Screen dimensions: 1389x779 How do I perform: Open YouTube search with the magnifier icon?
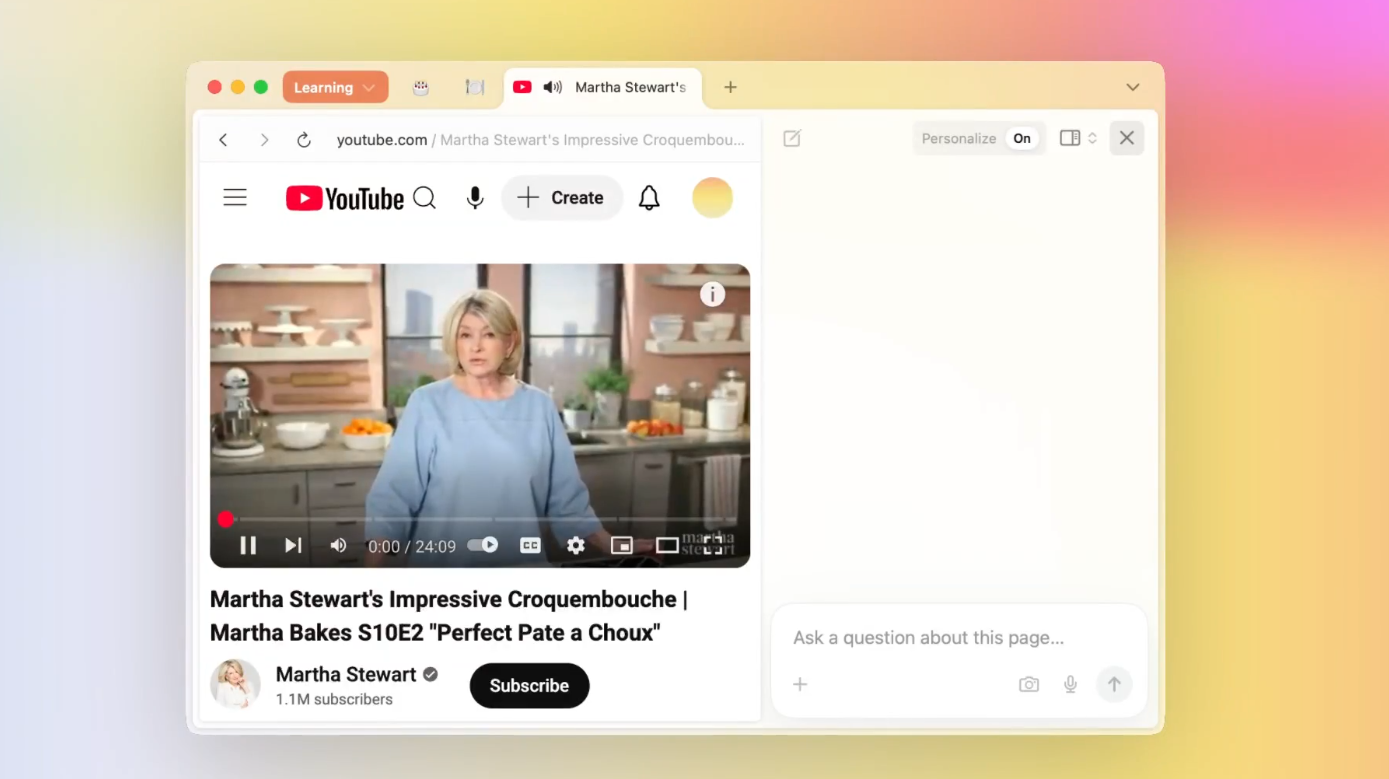pyautogui.click(x=425, y=198)
